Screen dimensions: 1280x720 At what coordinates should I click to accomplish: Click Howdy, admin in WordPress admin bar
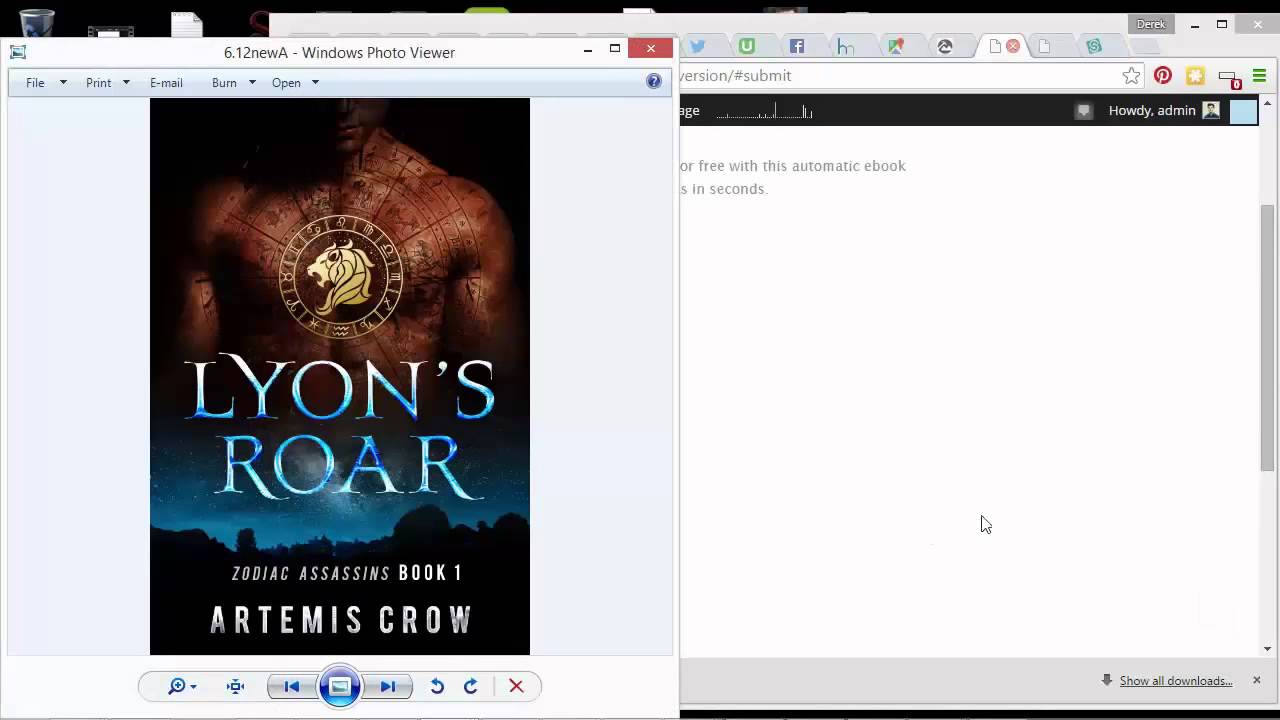1152,111
